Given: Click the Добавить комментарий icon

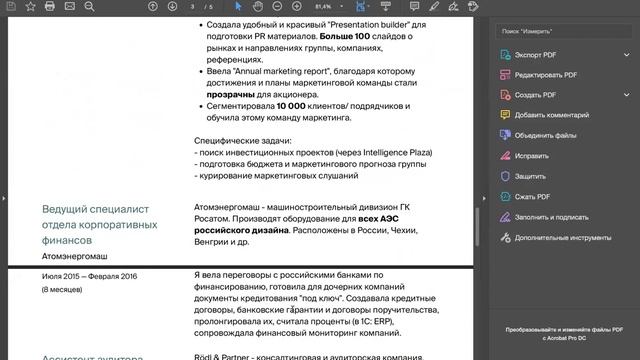Looking at the screenshot, I should tap(505, 115).
